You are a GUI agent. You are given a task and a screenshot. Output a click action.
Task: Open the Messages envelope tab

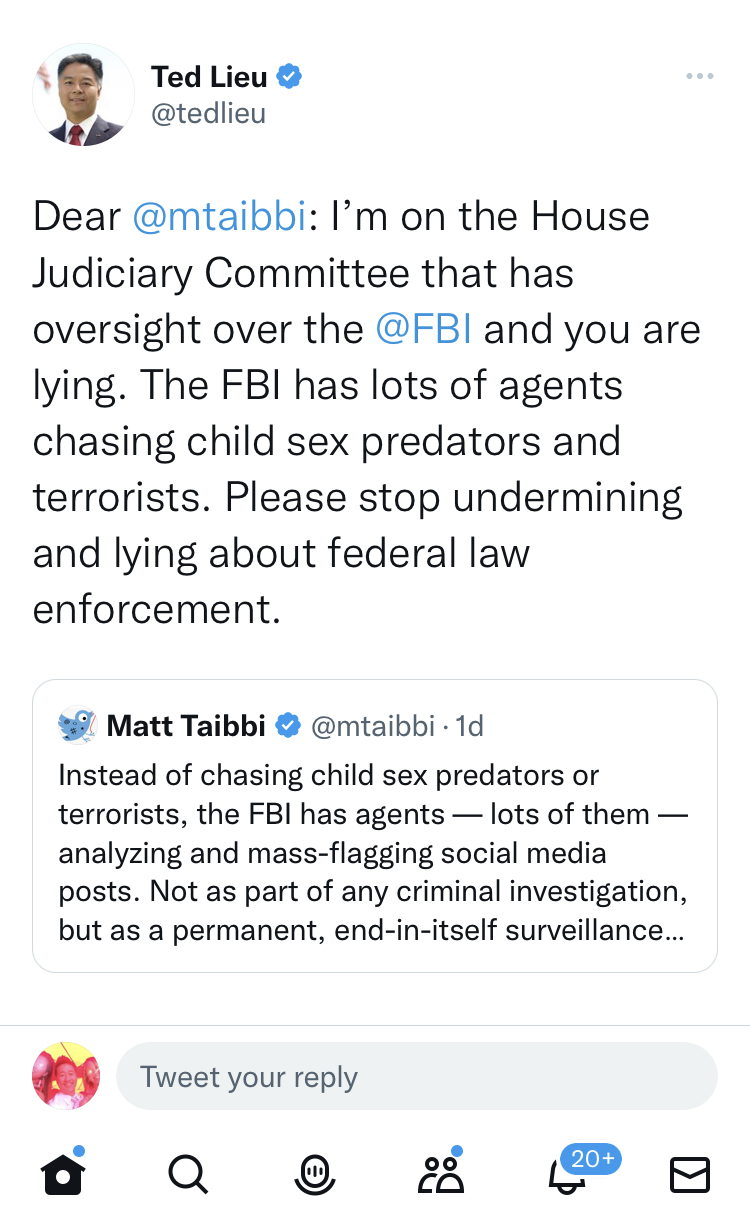(689, 1175)
